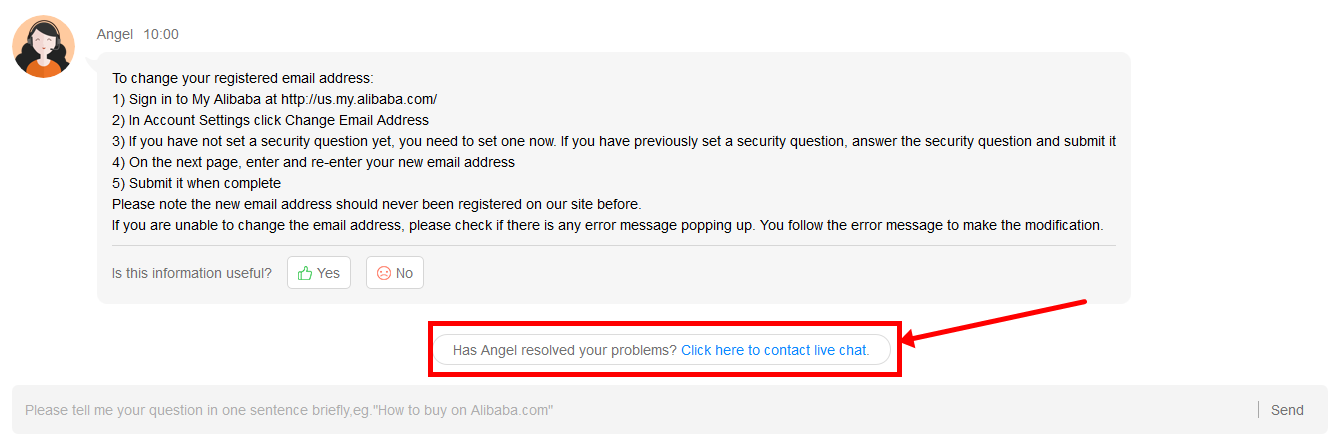1329x445 pixels.
Task: Click the green thumbs-up icon
Action: pos(305,273)
